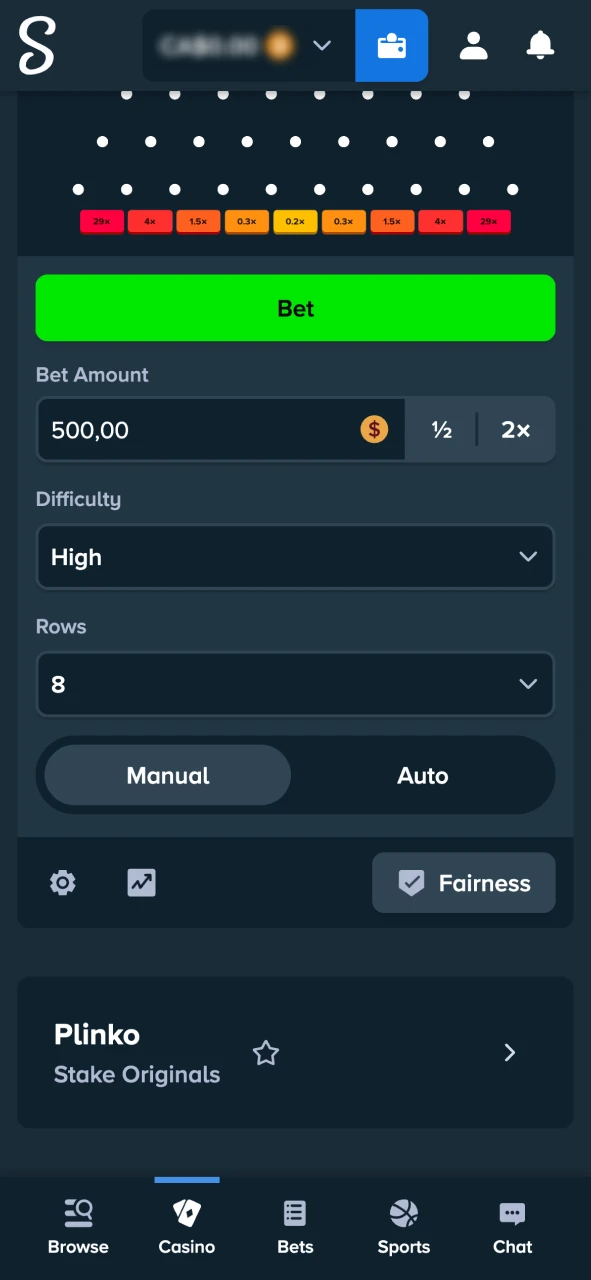Favorite Plinko using the star
The image size is (591, 1280).
pos(265,1053)
